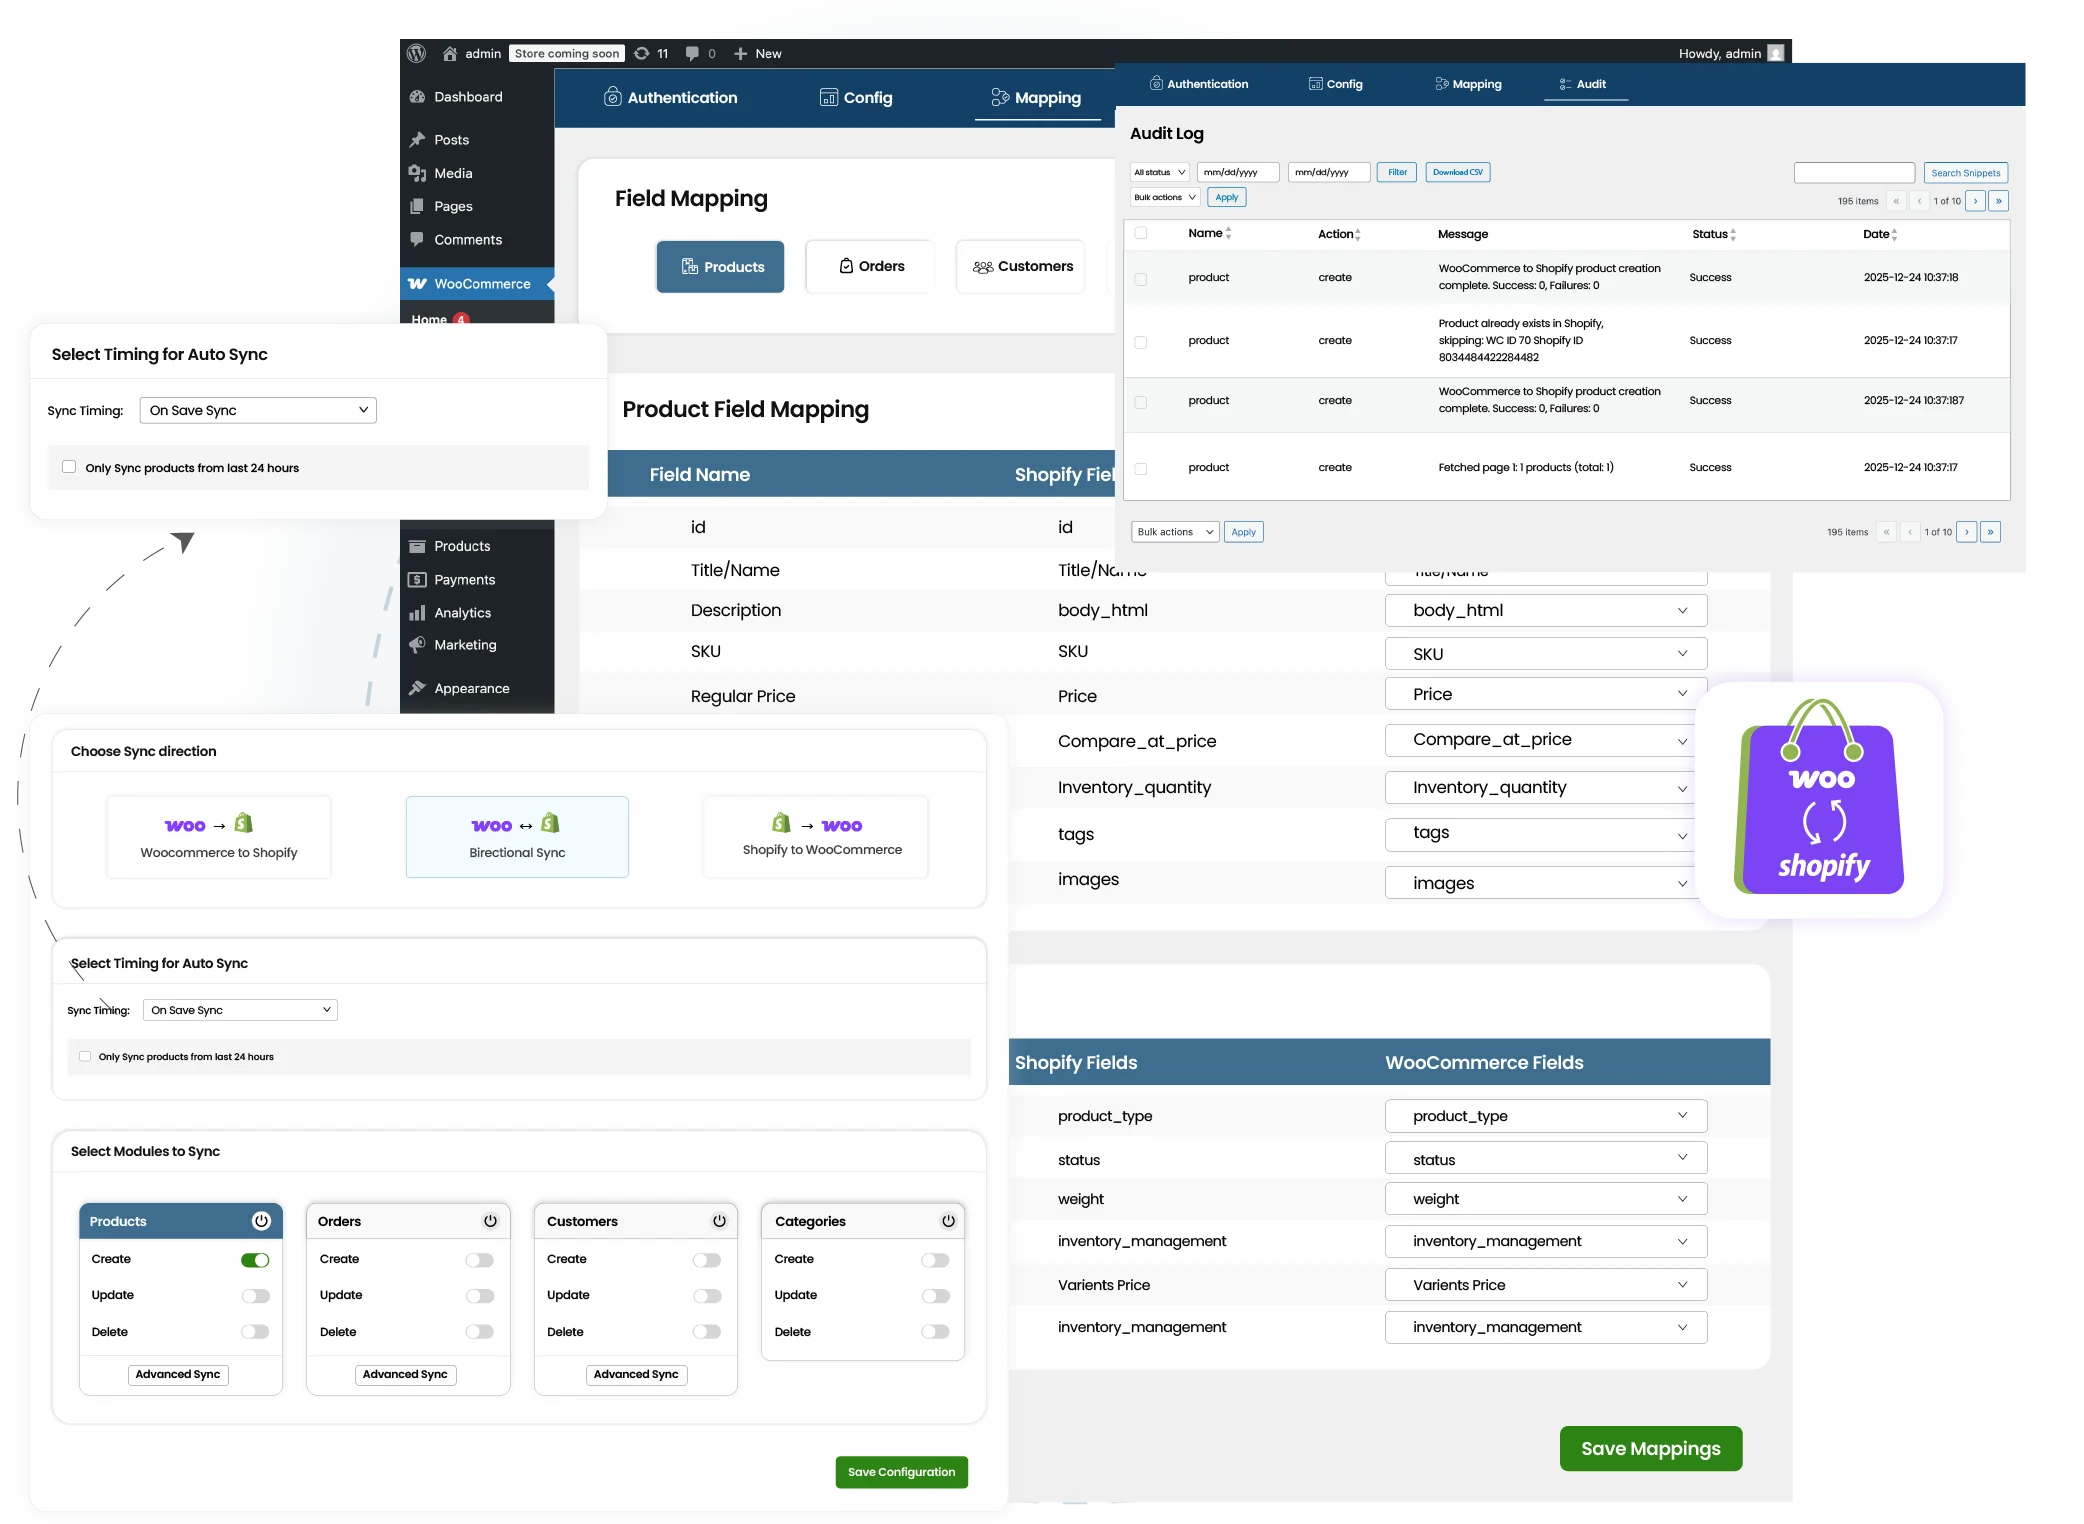2084x1524 pixels.
Task: Select the Orders mapping tab
Action: point(871,266)
